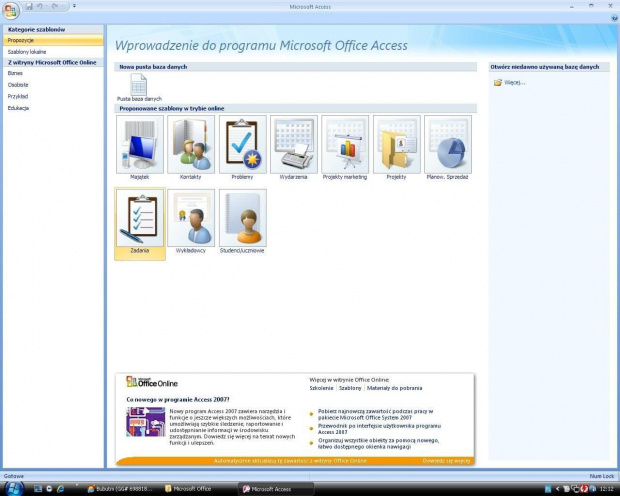The image size is (620, 496).
Task: Click the Undo icon in Quick Access Toolbar
Action: click(40, 6)
